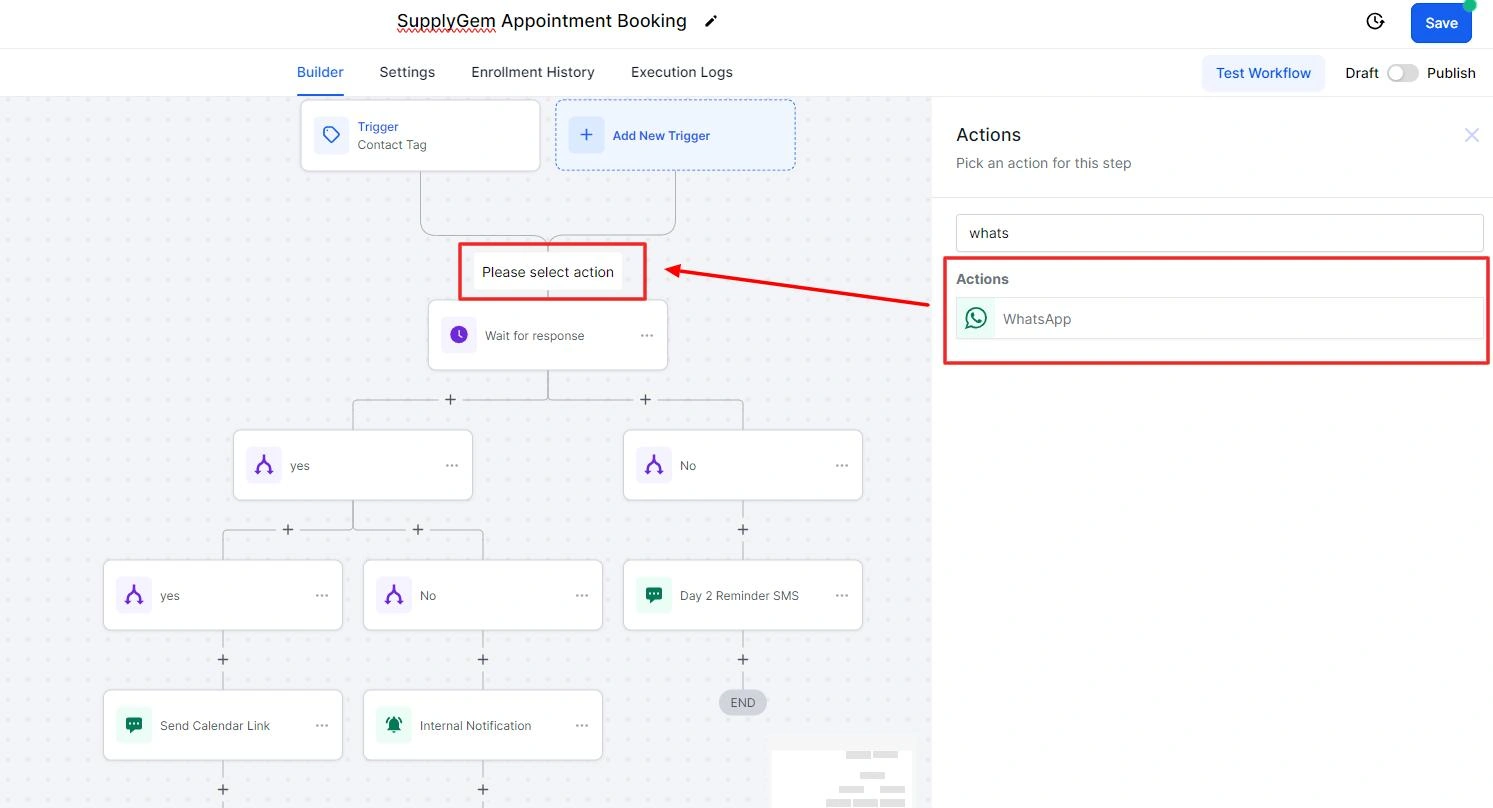The image size is (1493, 808).
Task: Add step above top-level No branch
Action: (645, 399)
